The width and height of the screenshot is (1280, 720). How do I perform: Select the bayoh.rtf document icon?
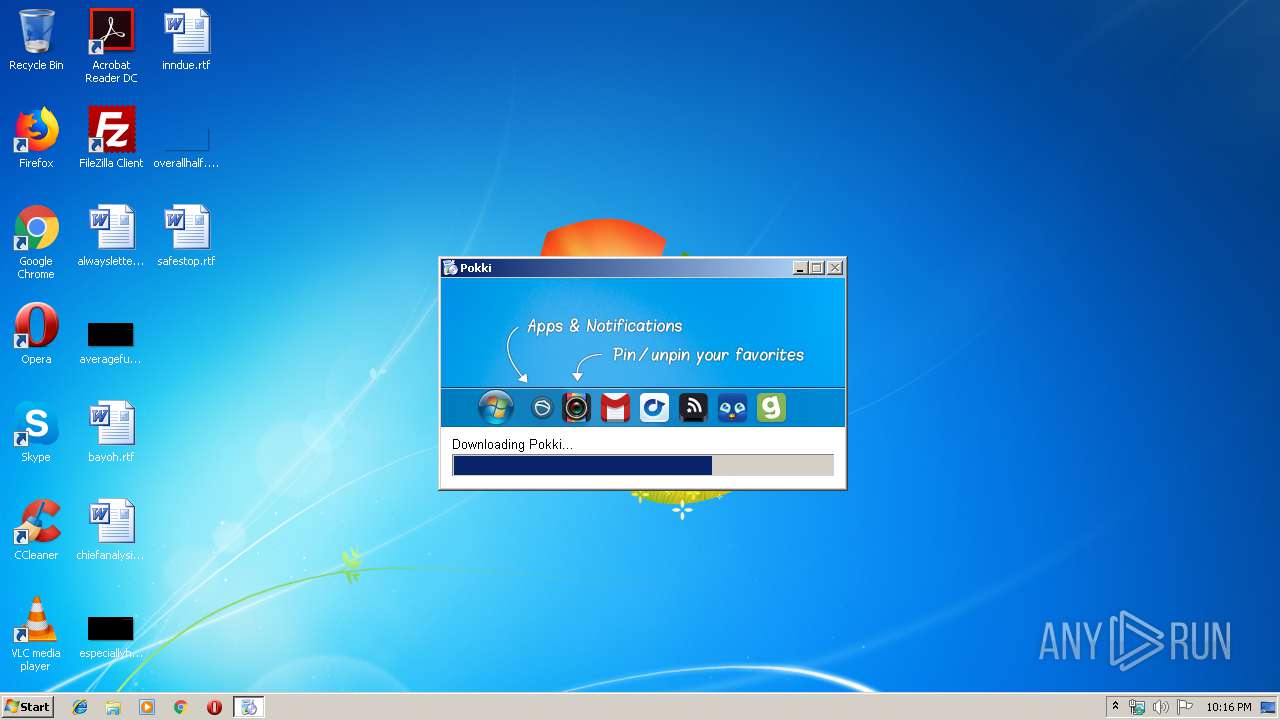click(x=111, y=432)
